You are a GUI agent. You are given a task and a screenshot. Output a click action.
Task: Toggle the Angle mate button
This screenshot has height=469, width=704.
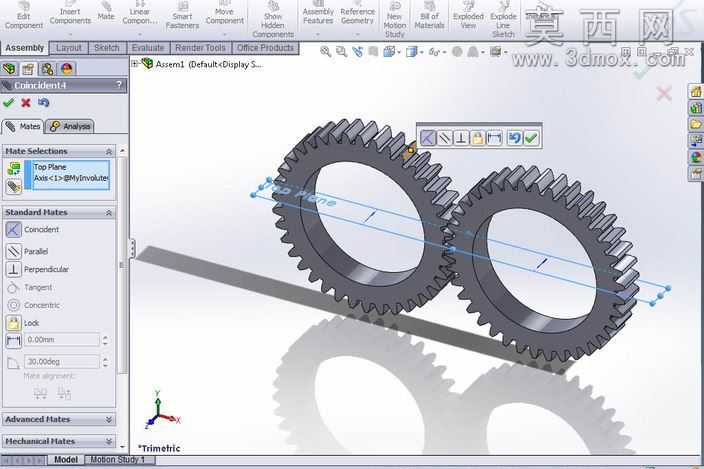[13, 362]
